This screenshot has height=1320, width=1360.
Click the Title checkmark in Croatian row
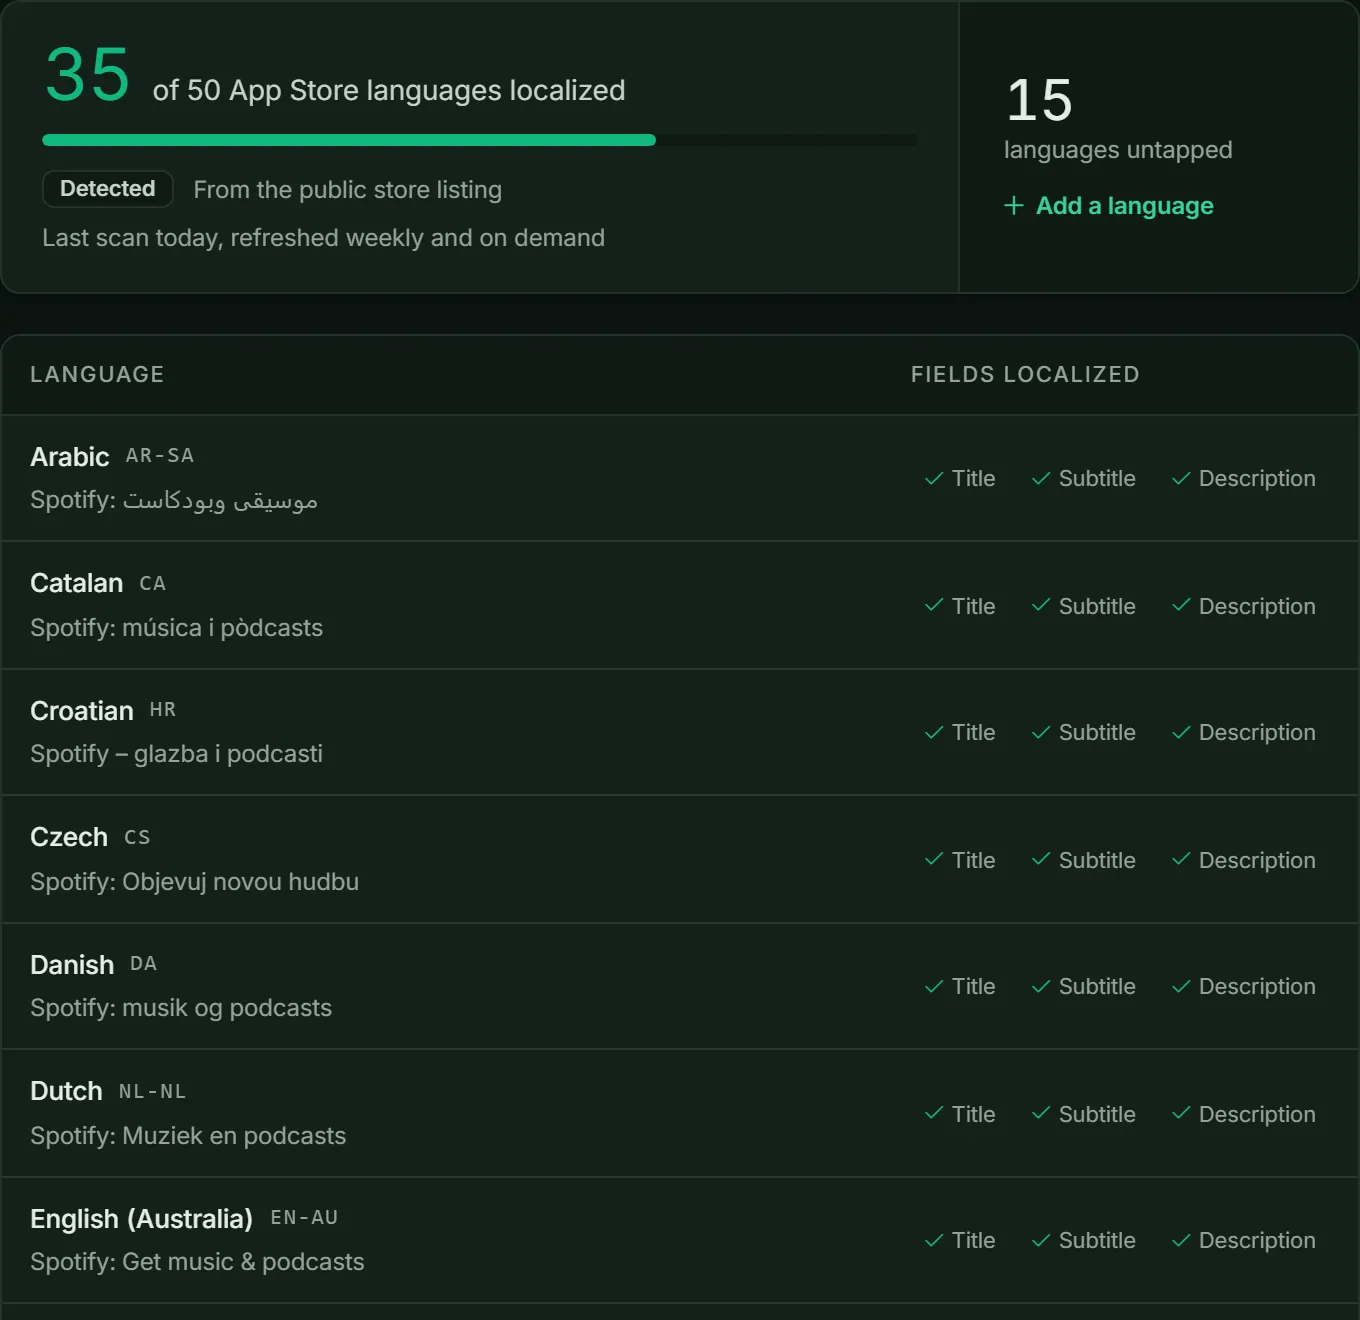coord(934,733)
